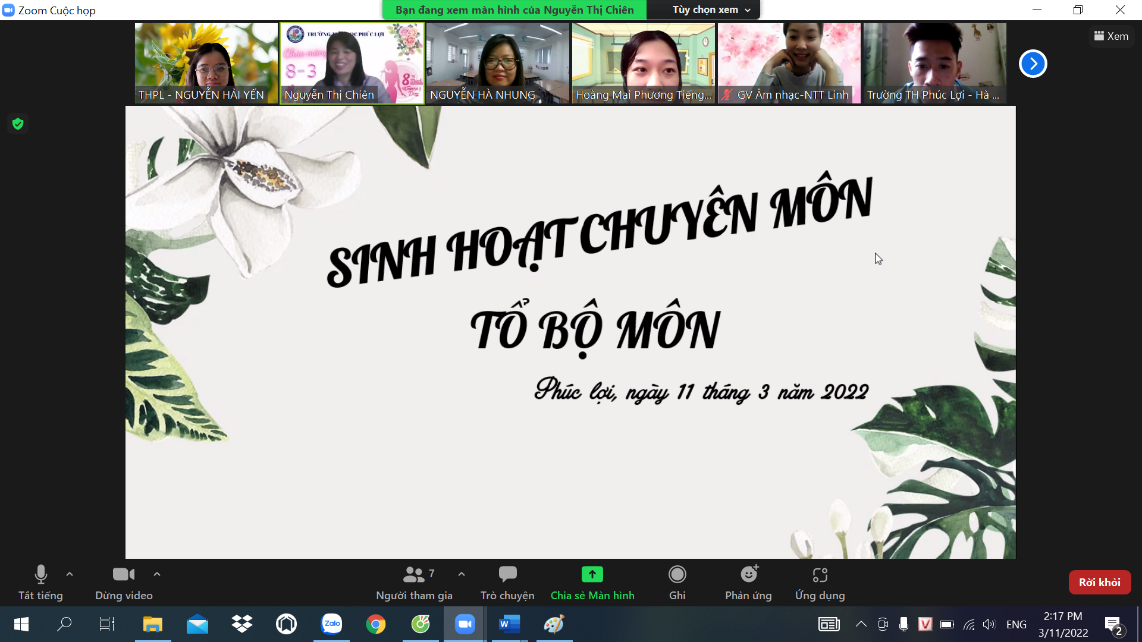Show next participants with blue arrow
Screen dimensions: 1142x642
tap(1032, 64)
